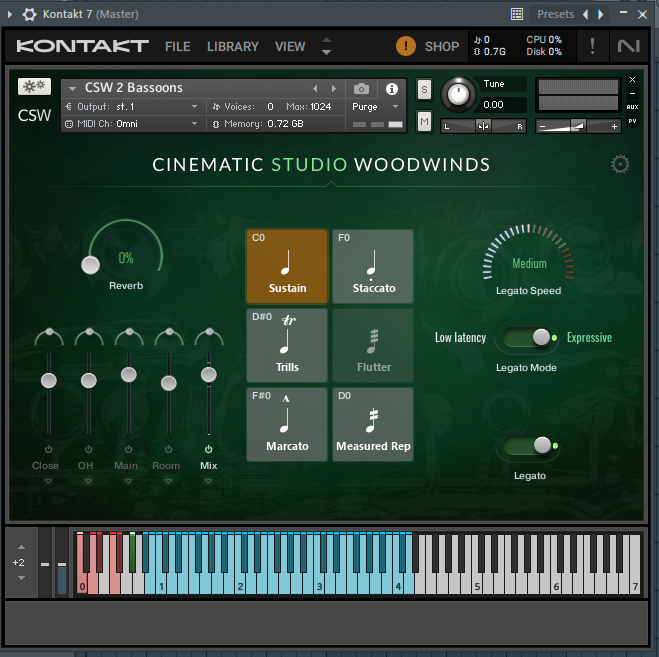This screenshot has width=659, height=657.
Task: Go to next preset arrow in title bar
Action: [601, 14]
